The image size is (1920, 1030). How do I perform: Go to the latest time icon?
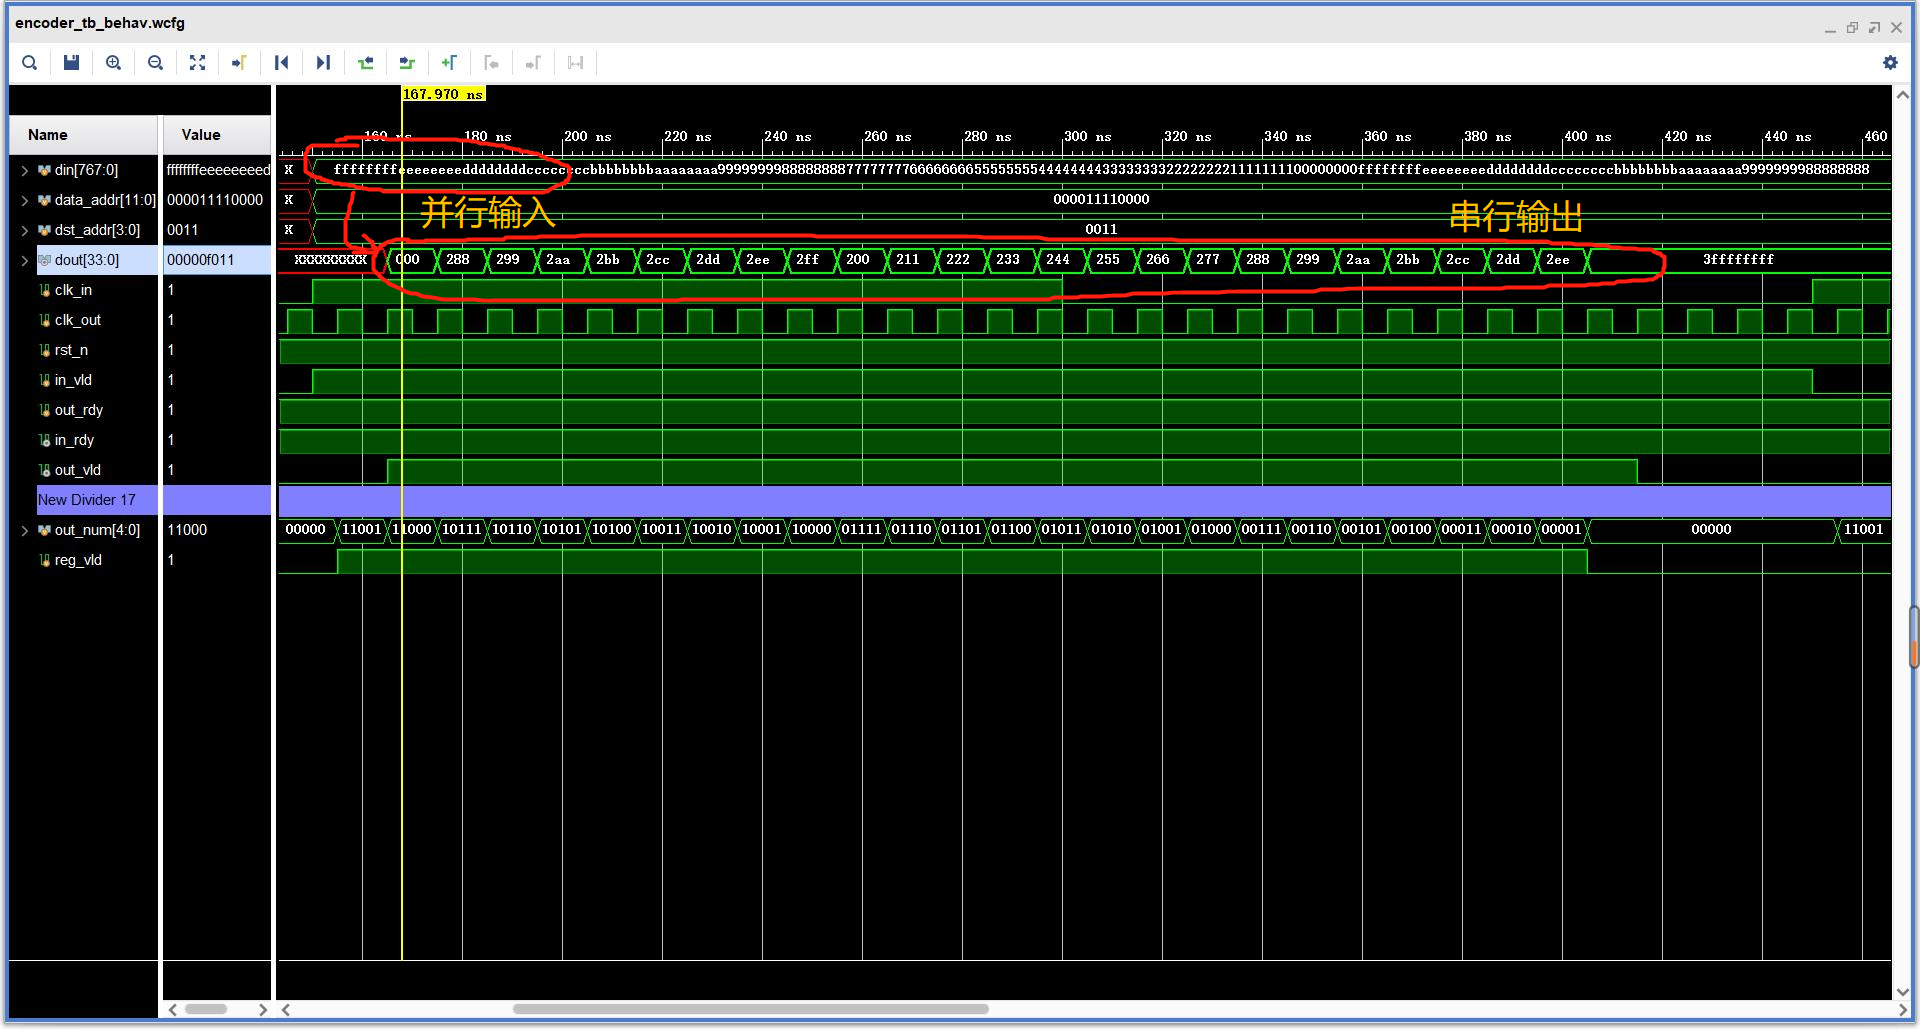323,63
